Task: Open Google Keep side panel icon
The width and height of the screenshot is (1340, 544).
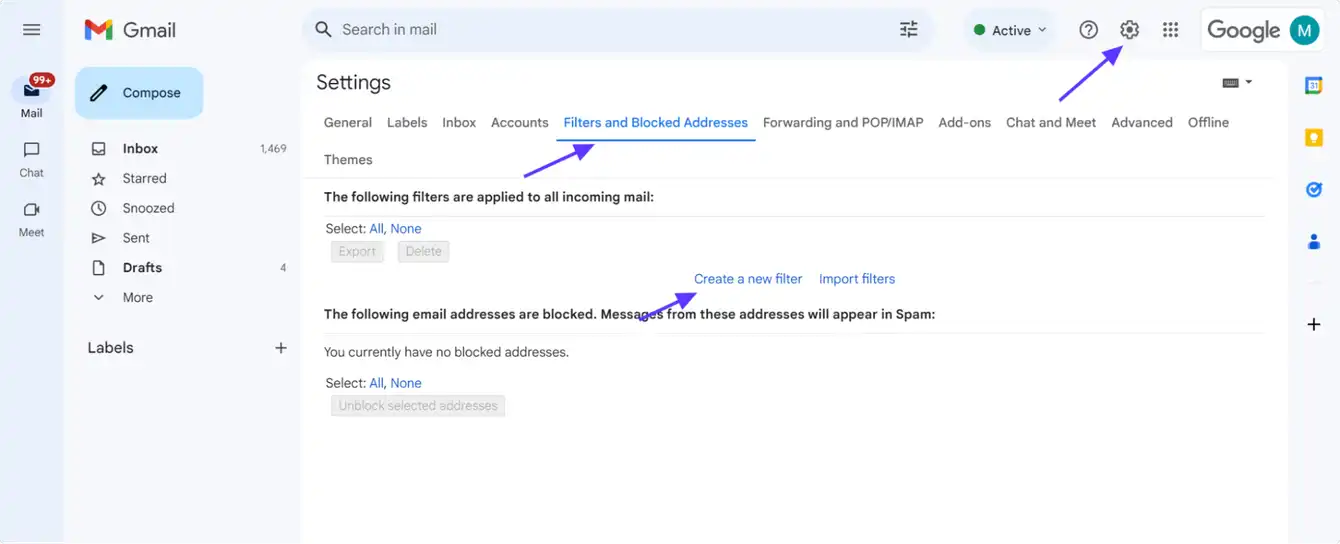Action: point(1314,138)
